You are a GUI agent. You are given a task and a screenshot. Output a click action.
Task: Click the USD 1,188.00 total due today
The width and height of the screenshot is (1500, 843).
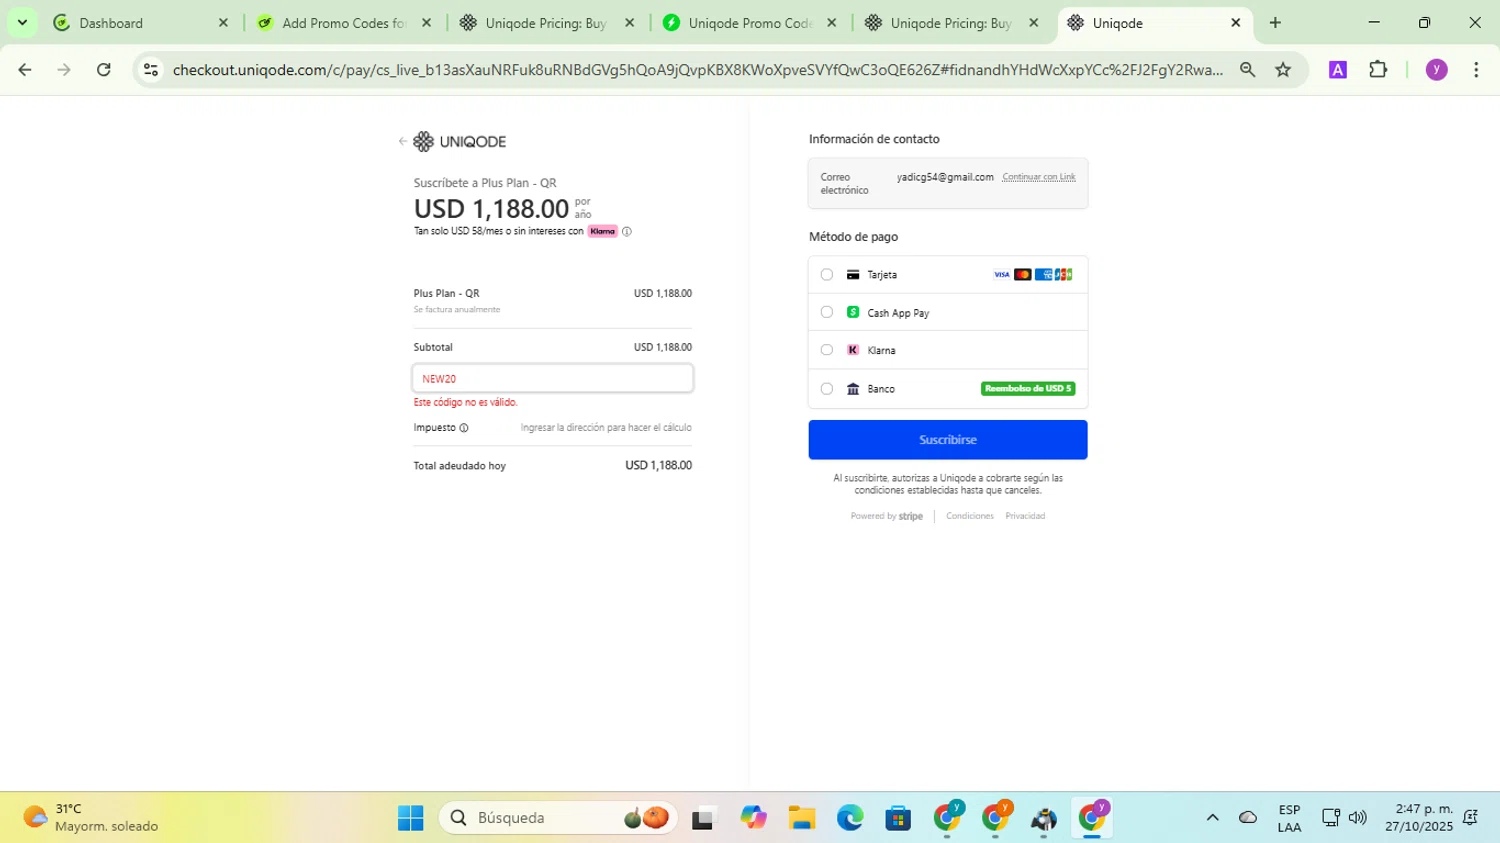point(658,466)
